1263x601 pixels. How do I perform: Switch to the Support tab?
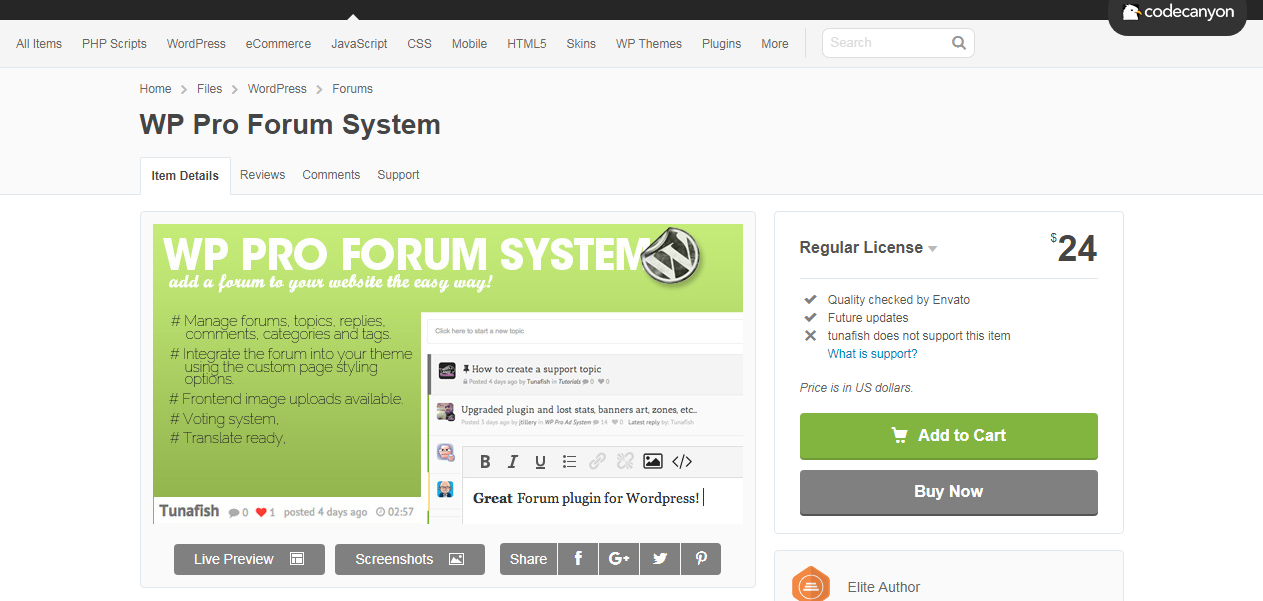point(398,175)
